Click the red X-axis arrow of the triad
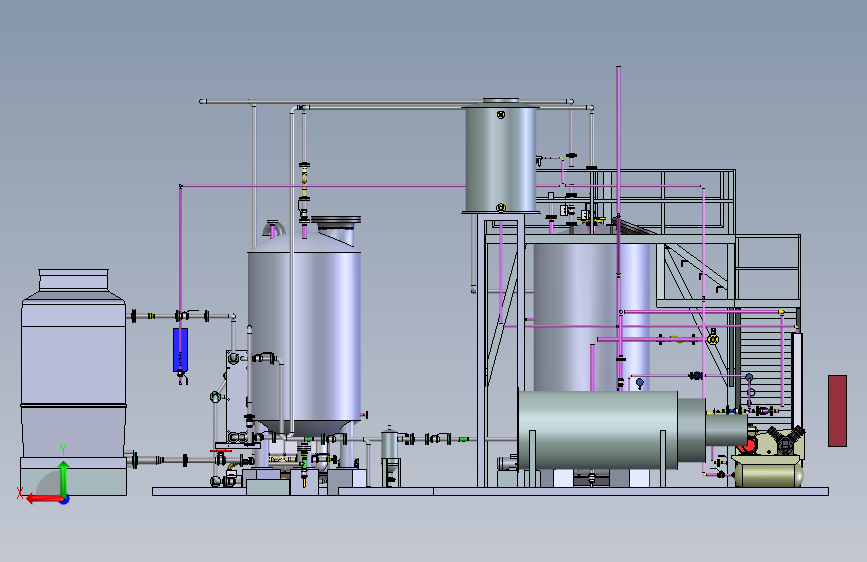 pyautogui.click(x=44, y=499)
